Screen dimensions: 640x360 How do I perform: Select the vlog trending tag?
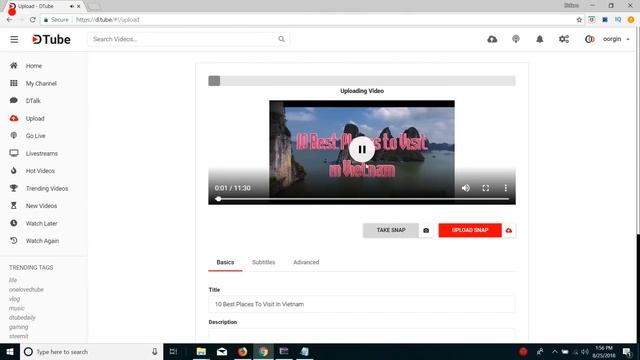click(x=14, y=299)
